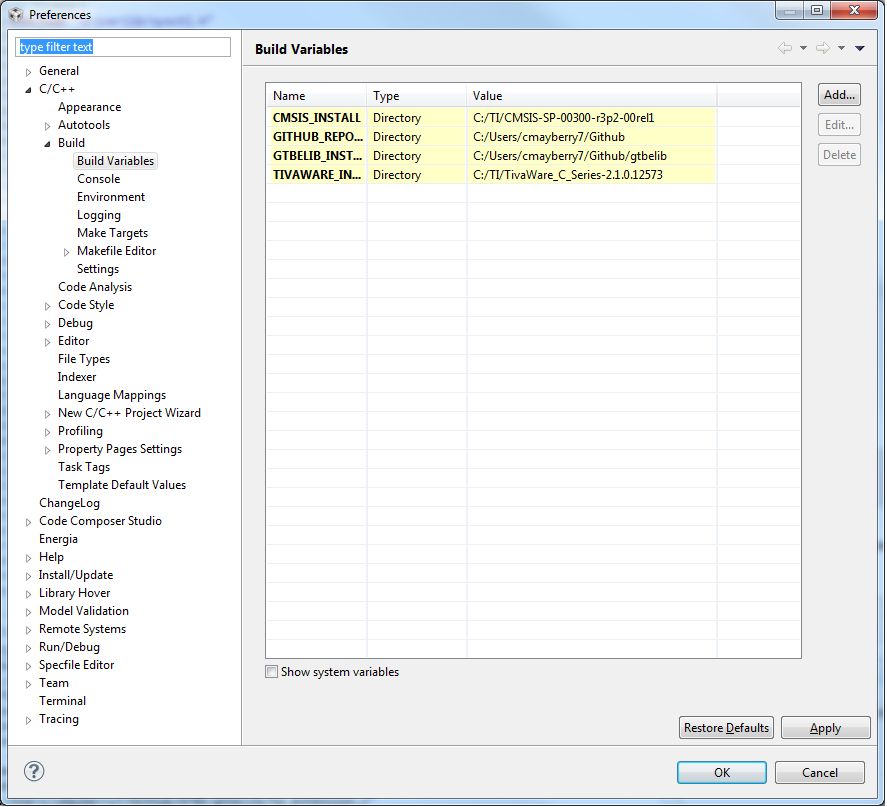Open the Settings page under Build
887x807 pixels.
(98, 269)
